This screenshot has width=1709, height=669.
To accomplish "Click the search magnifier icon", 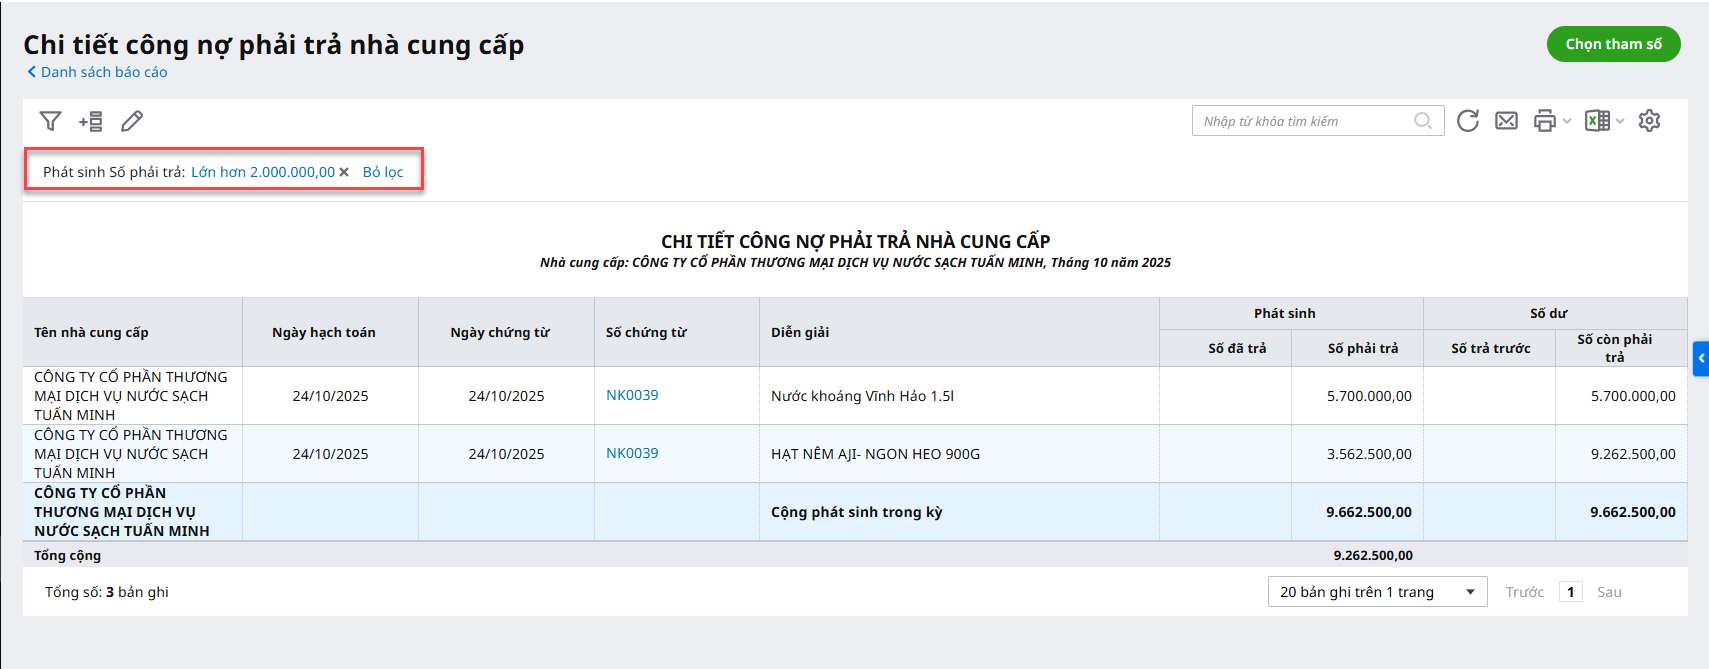I will pyautogui.click(x=1423, y=121).
